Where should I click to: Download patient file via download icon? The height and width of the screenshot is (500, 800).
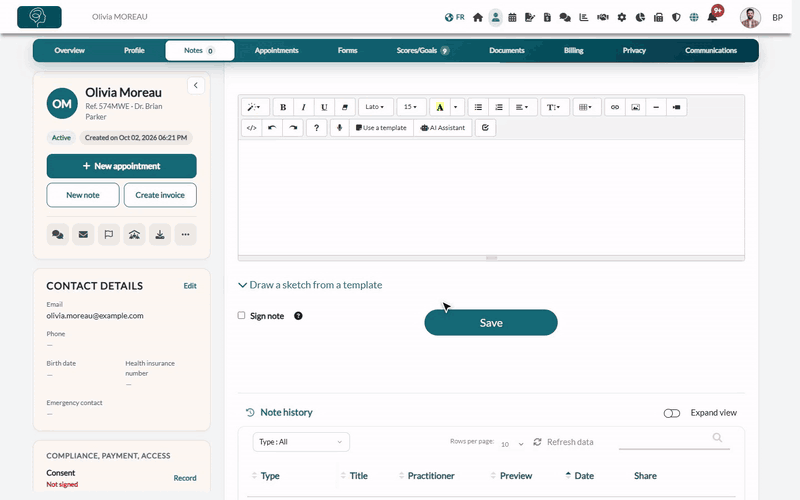[160, 235]
